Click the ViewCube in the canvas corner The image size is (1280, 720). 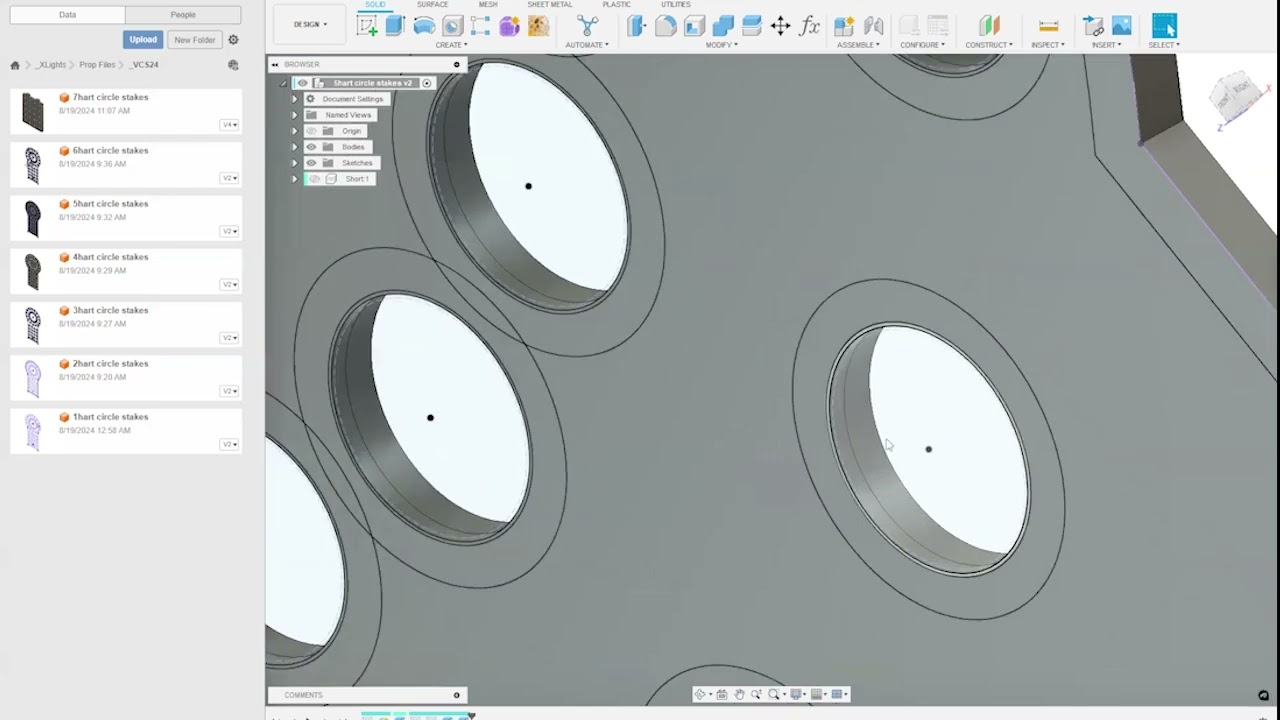pyautogui.click(x=1235, y=97)
